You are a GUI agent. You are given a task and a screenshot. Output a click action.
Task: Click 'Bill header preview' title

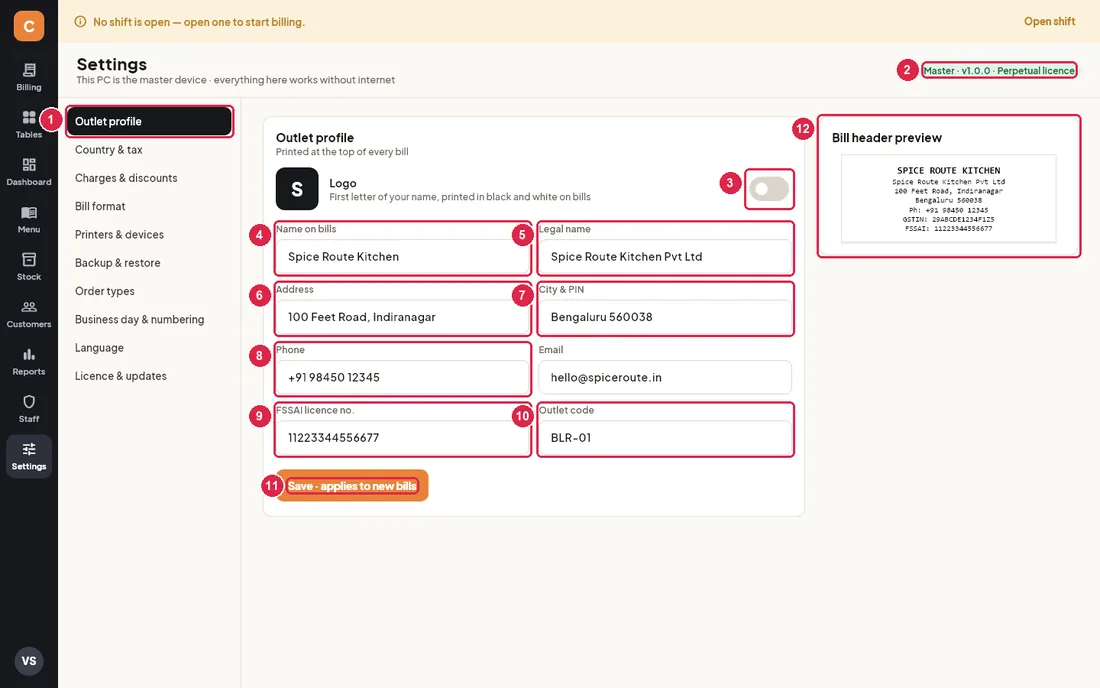point(887,137)
